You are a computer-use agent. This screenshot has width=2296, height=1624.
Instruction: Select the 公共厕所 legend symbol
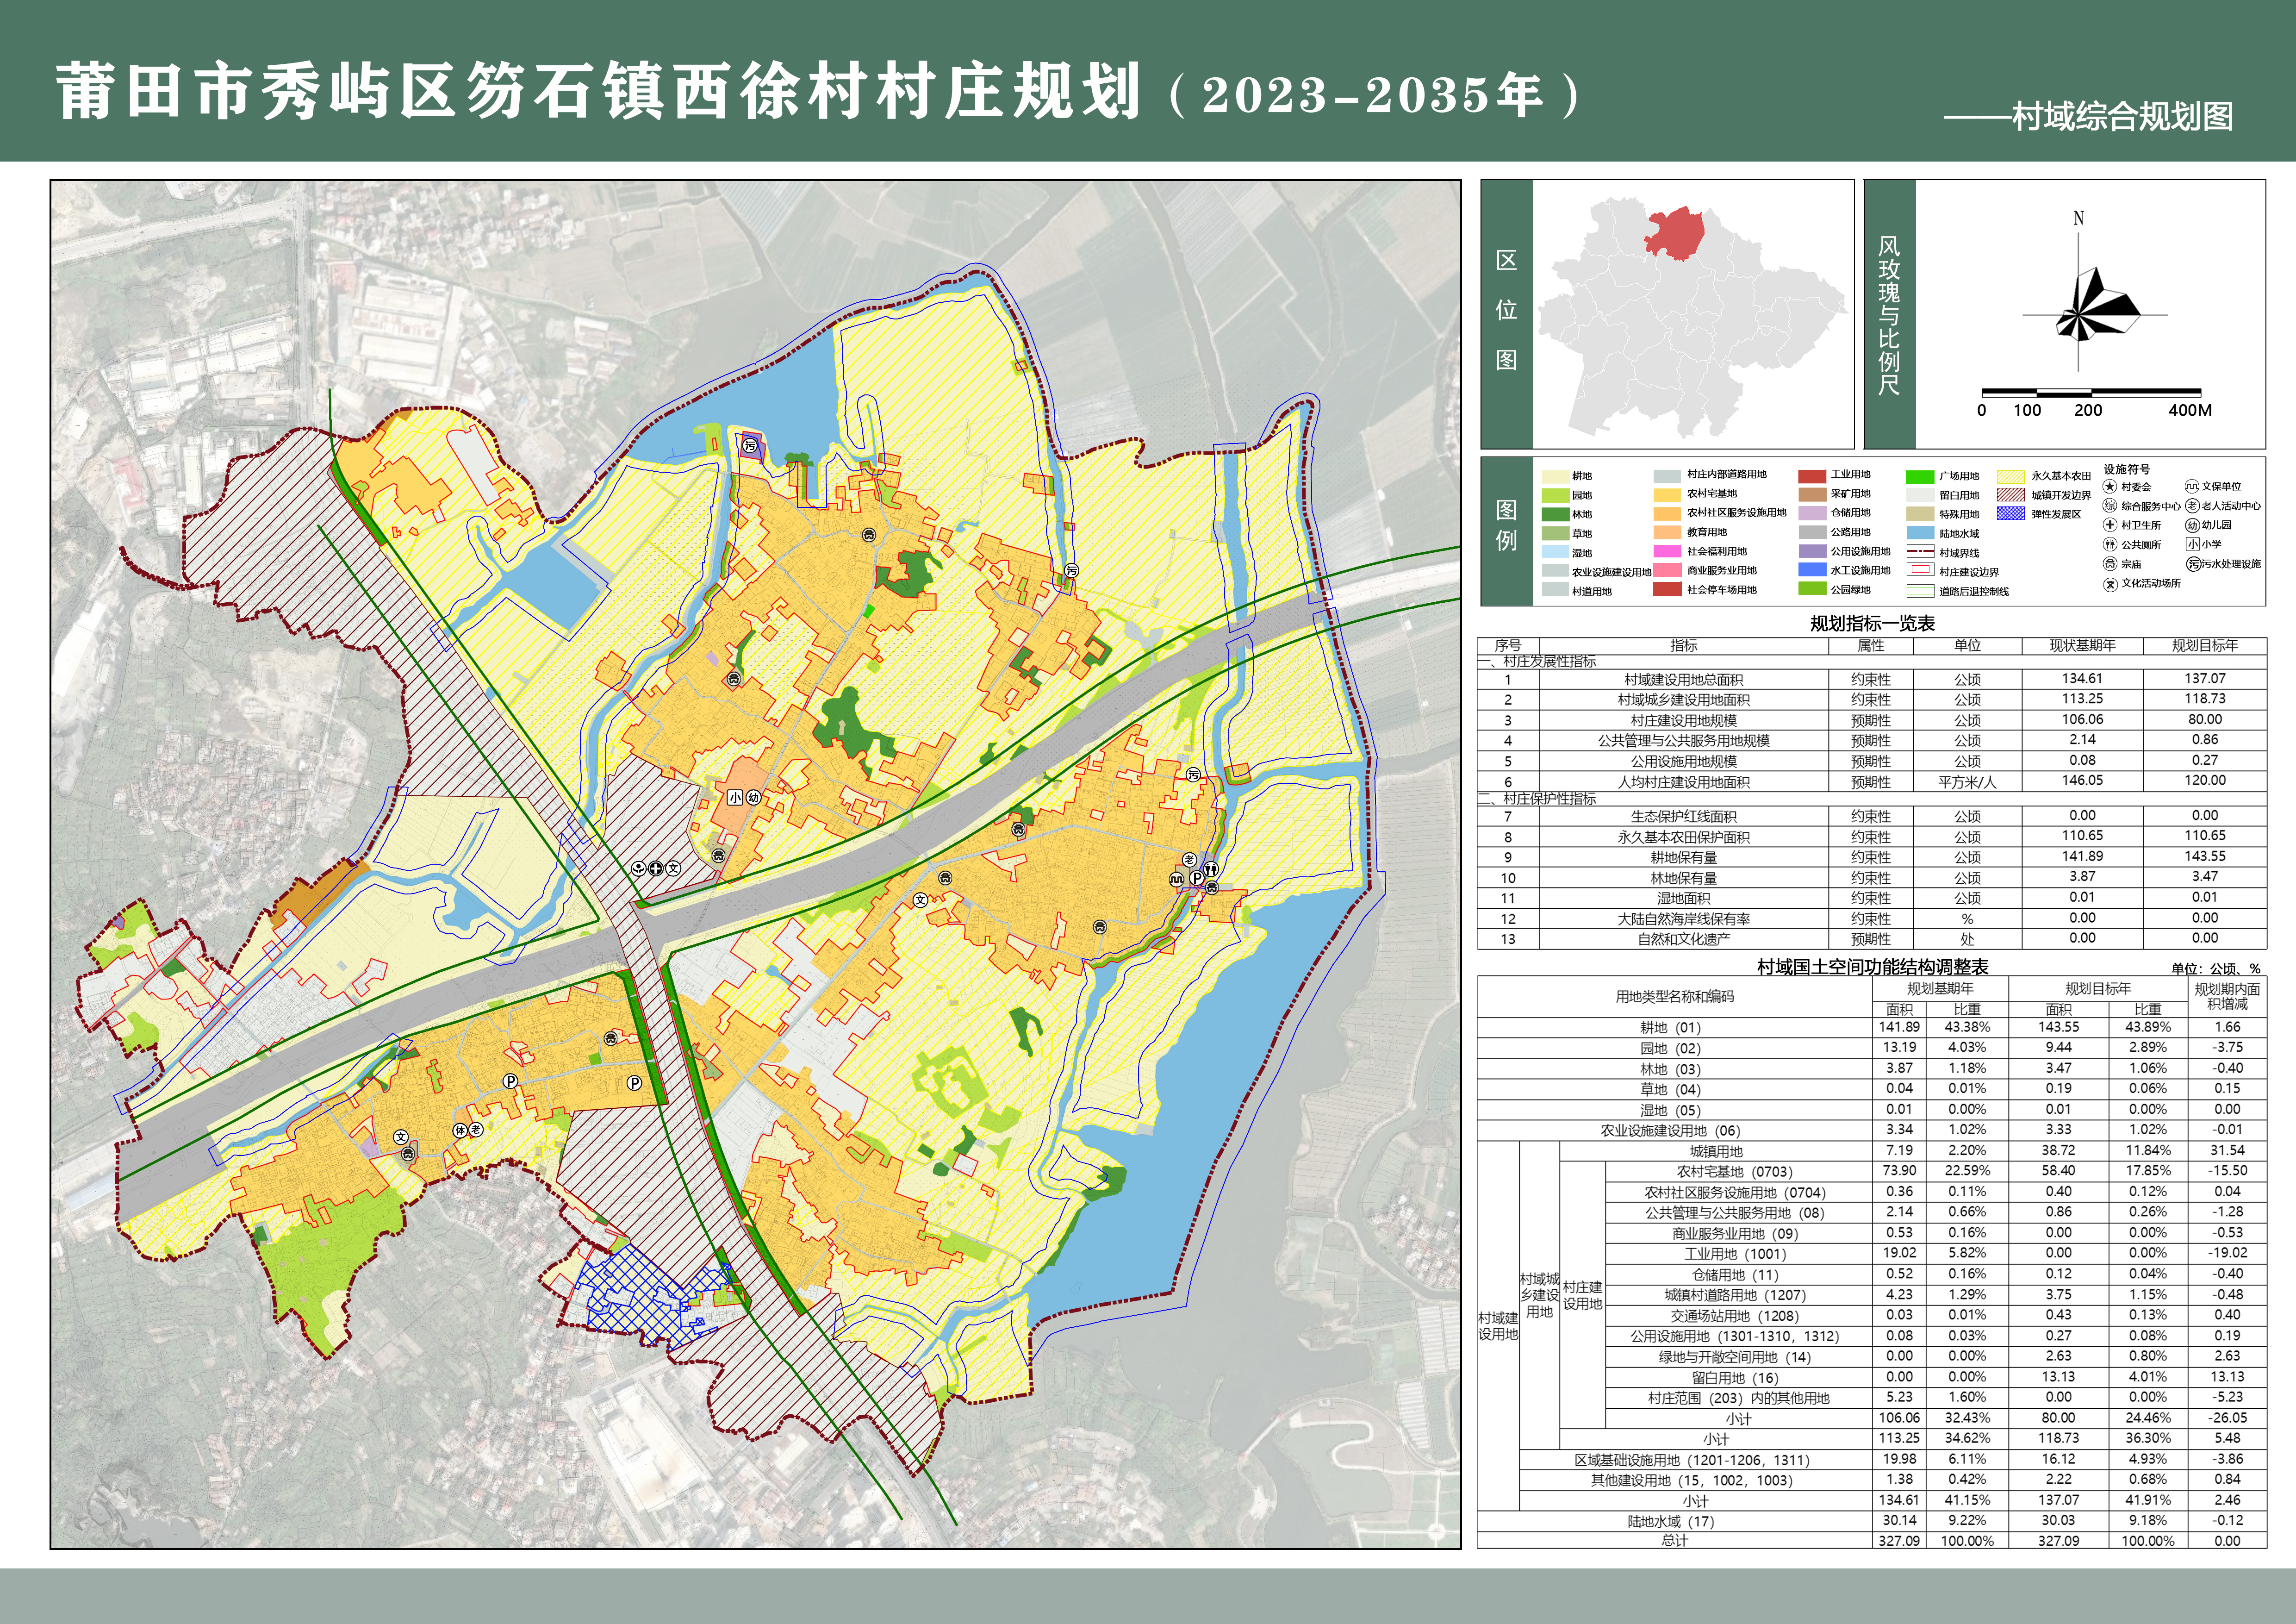(x=2110, y=544)
